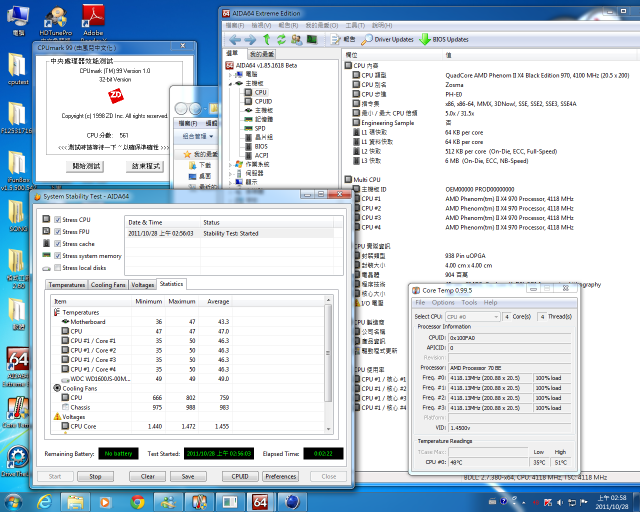Click 結束程式 button in CPUmark 99
Image resolution: width=640 pixels, height=512 pixels.
pos(145,166)
